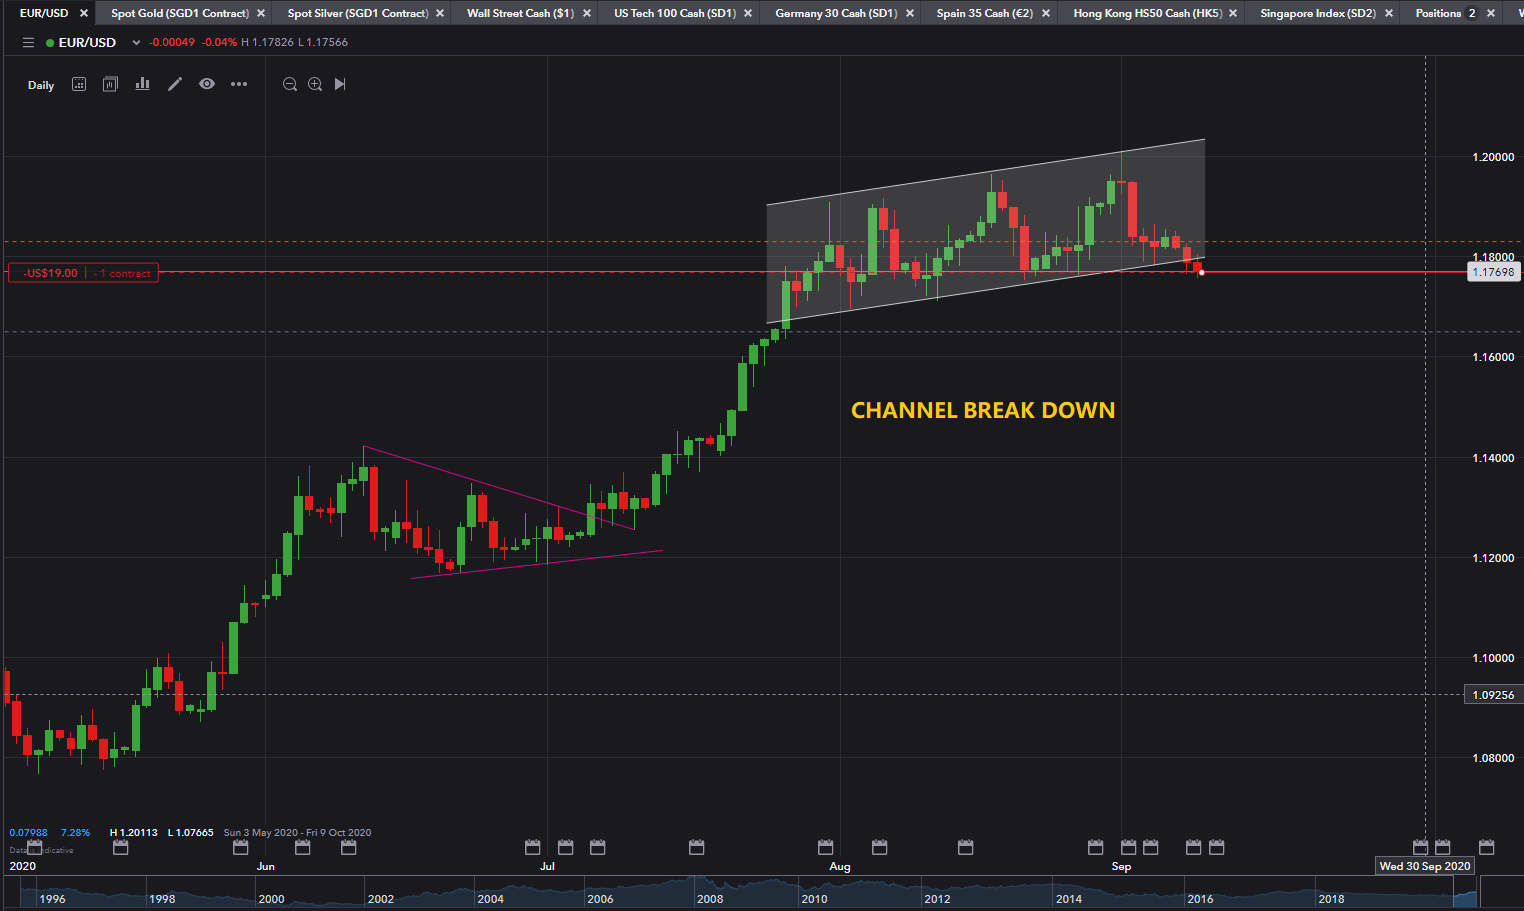The image size is (1524, 911).
Task: Jump to the latest candle
Action: pos(340,84)
